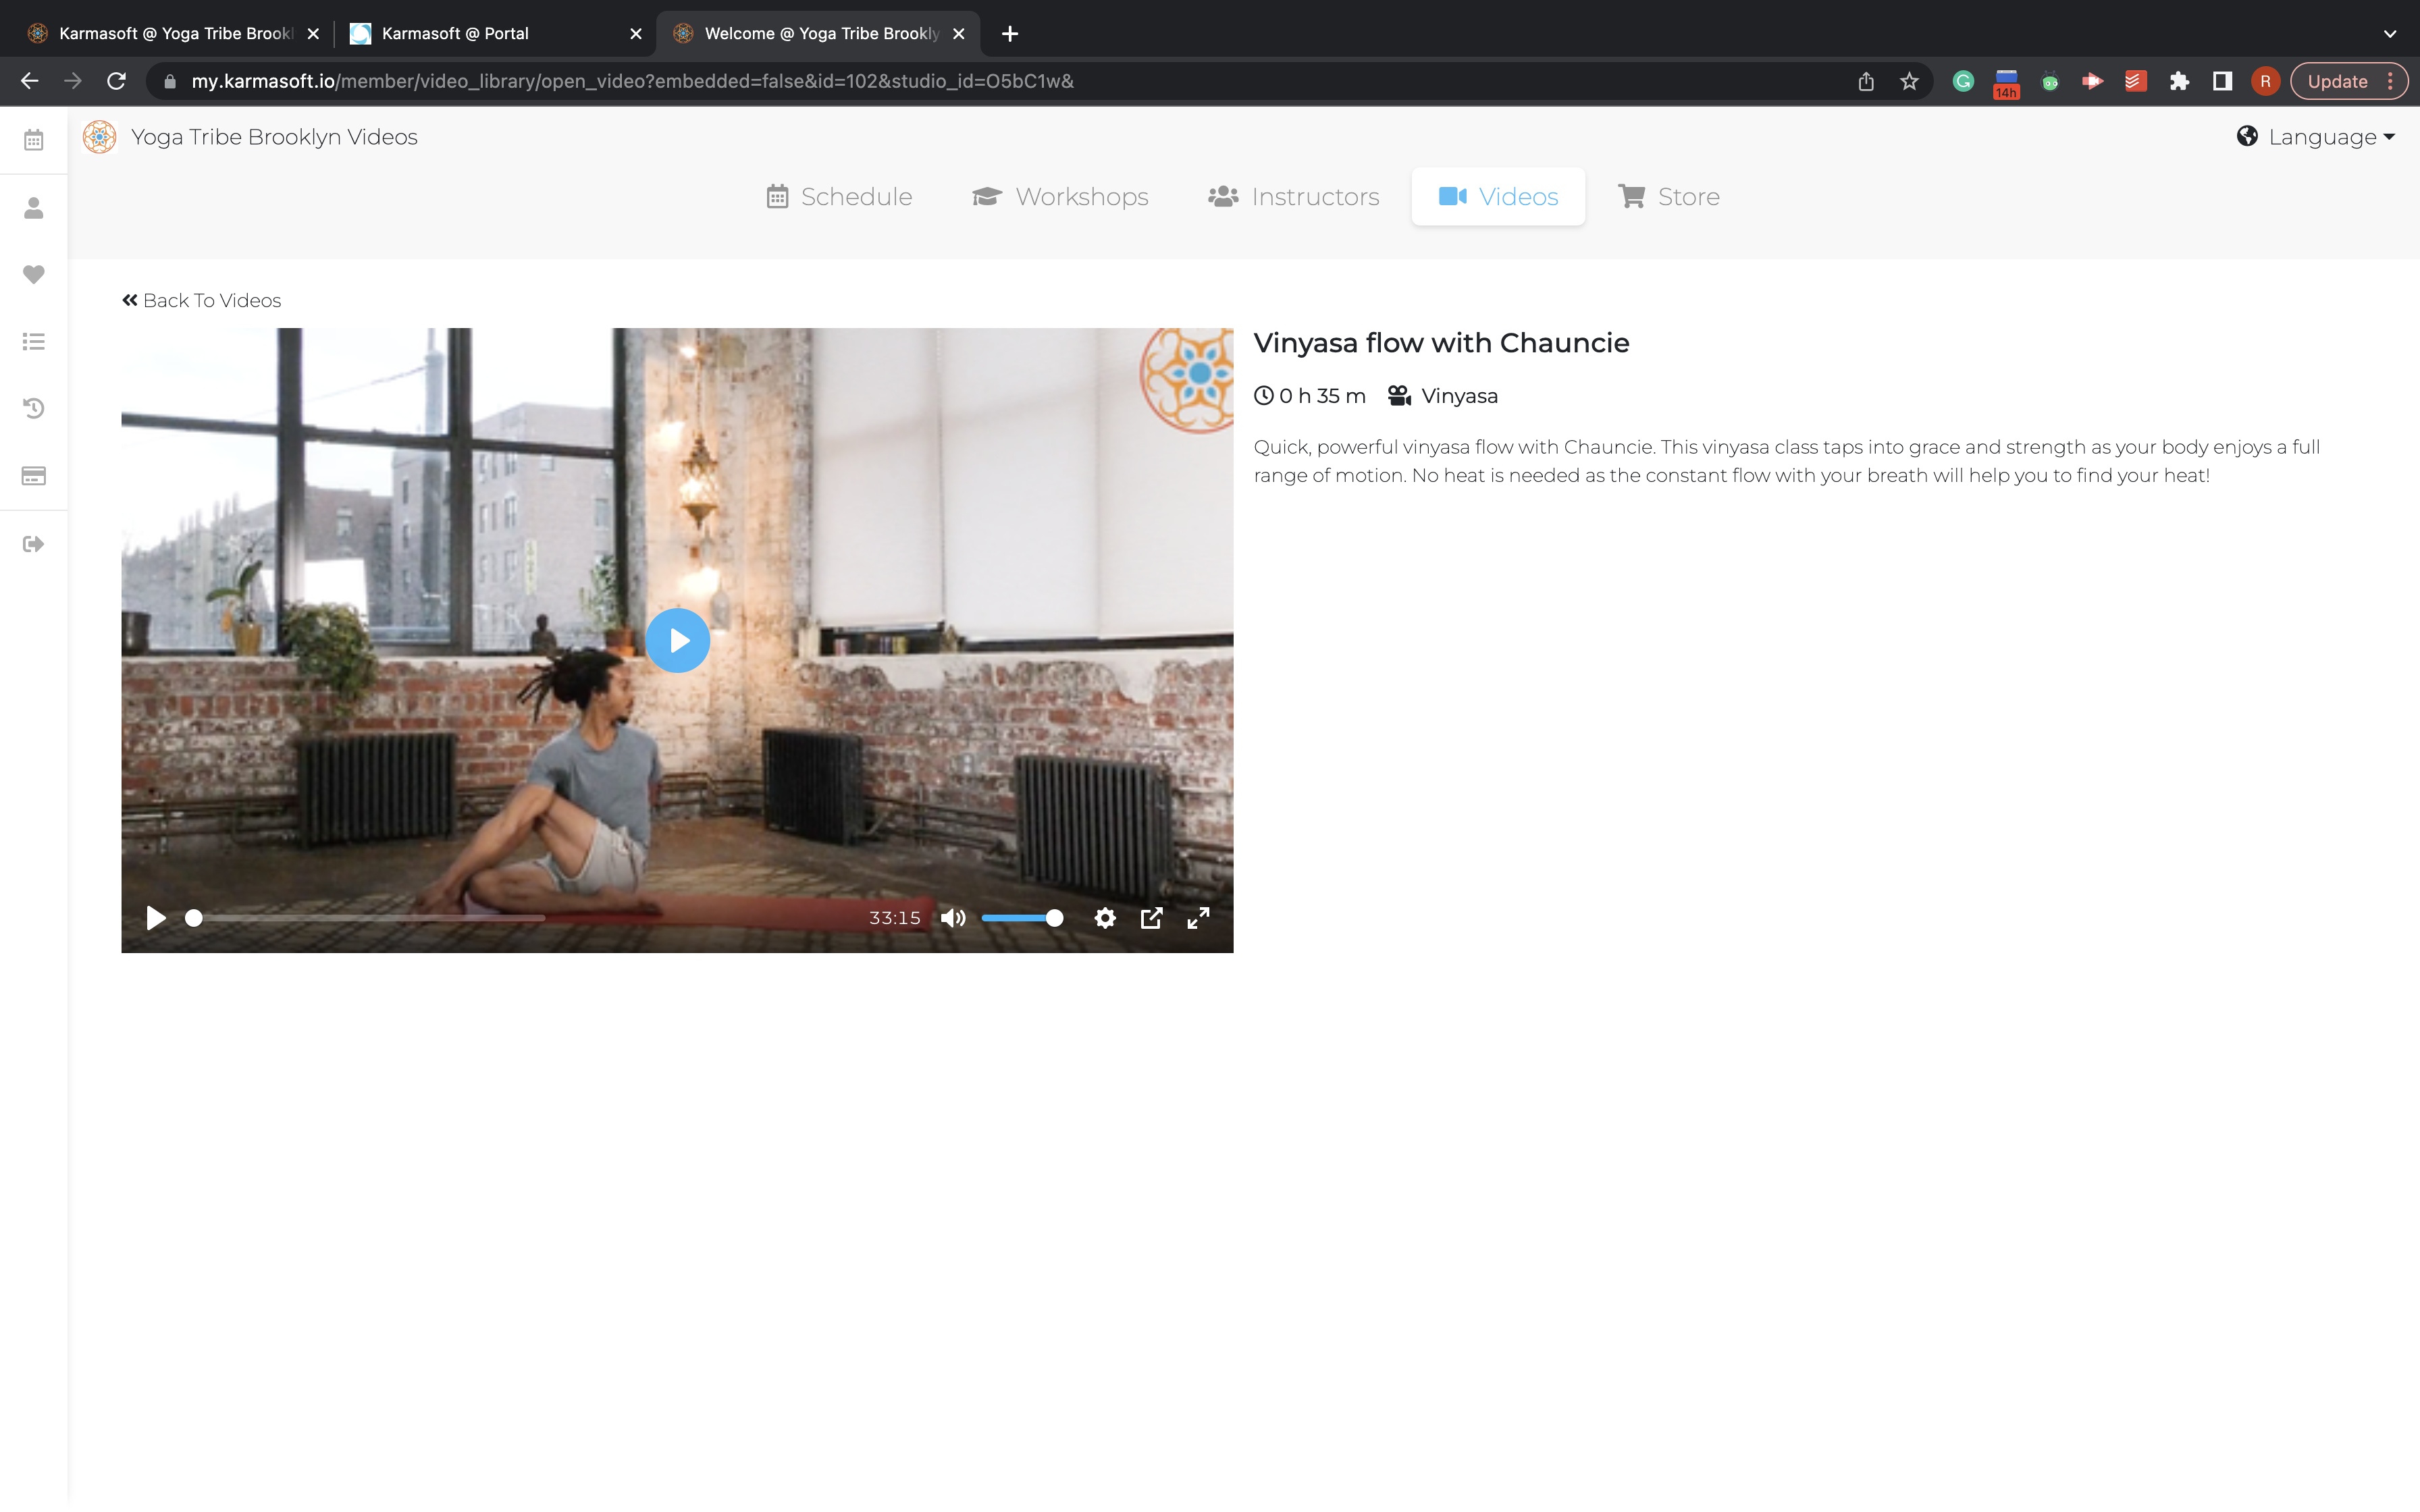Open Chrome tab search chevron
Image resolution: width=2420 pixels, height=1512 pixels.
pyautogui.click(x=2389, y=34)
